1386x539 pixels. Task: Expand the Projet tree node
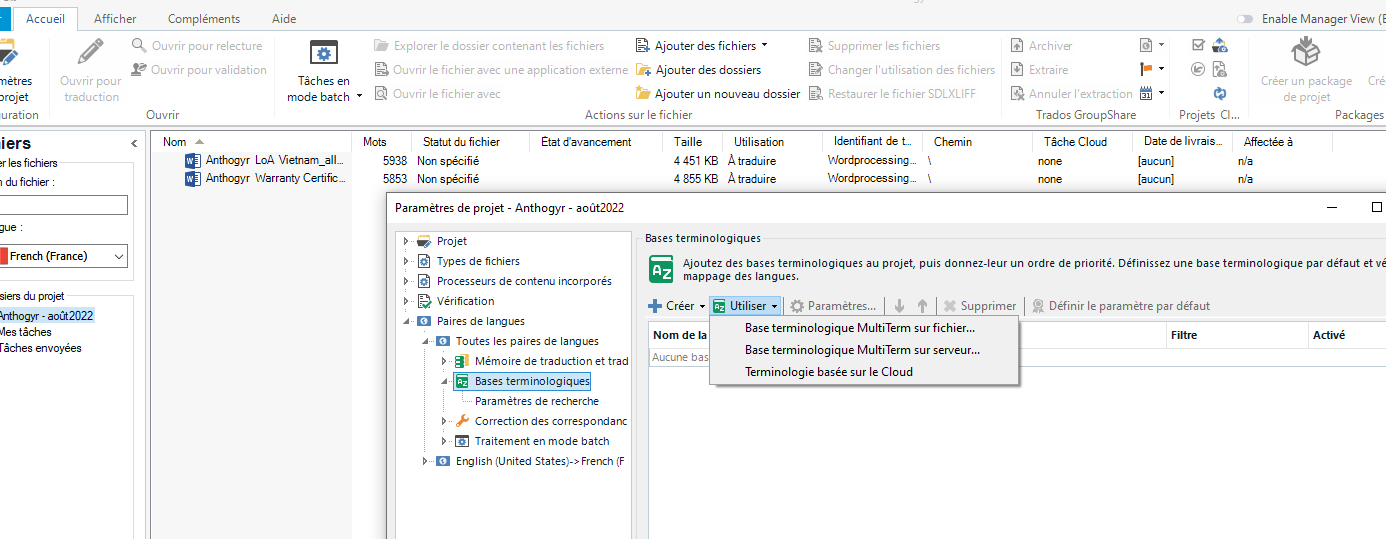pyautogui.click(x=407, y=241)
